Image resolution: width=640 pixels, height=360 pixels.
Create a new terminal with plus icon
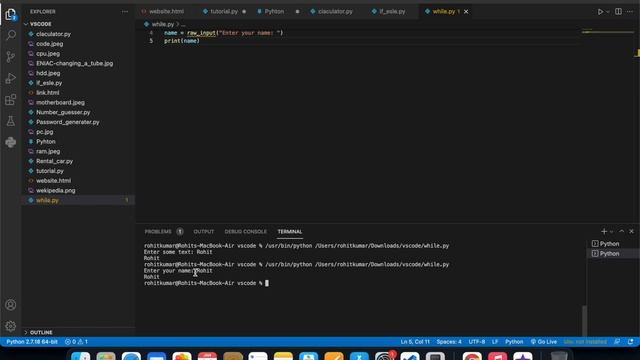pos(604,231)
